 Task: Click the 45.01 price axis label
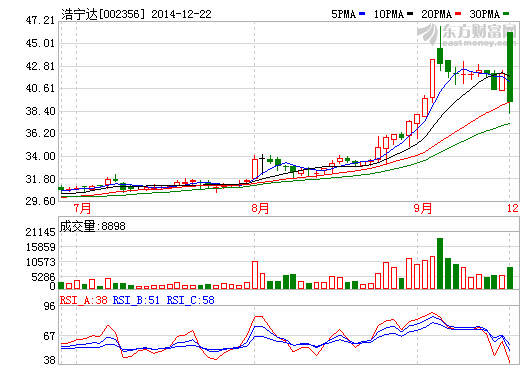click(40, 43)
